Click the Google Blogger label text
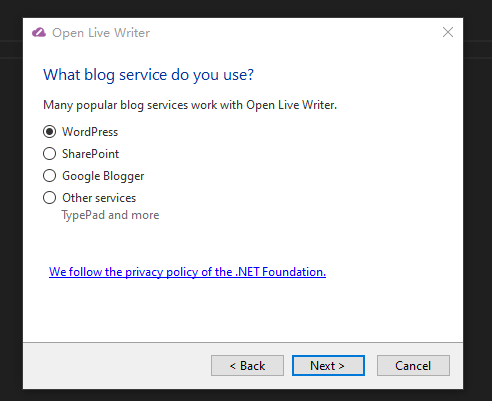 tap(103, 176)
